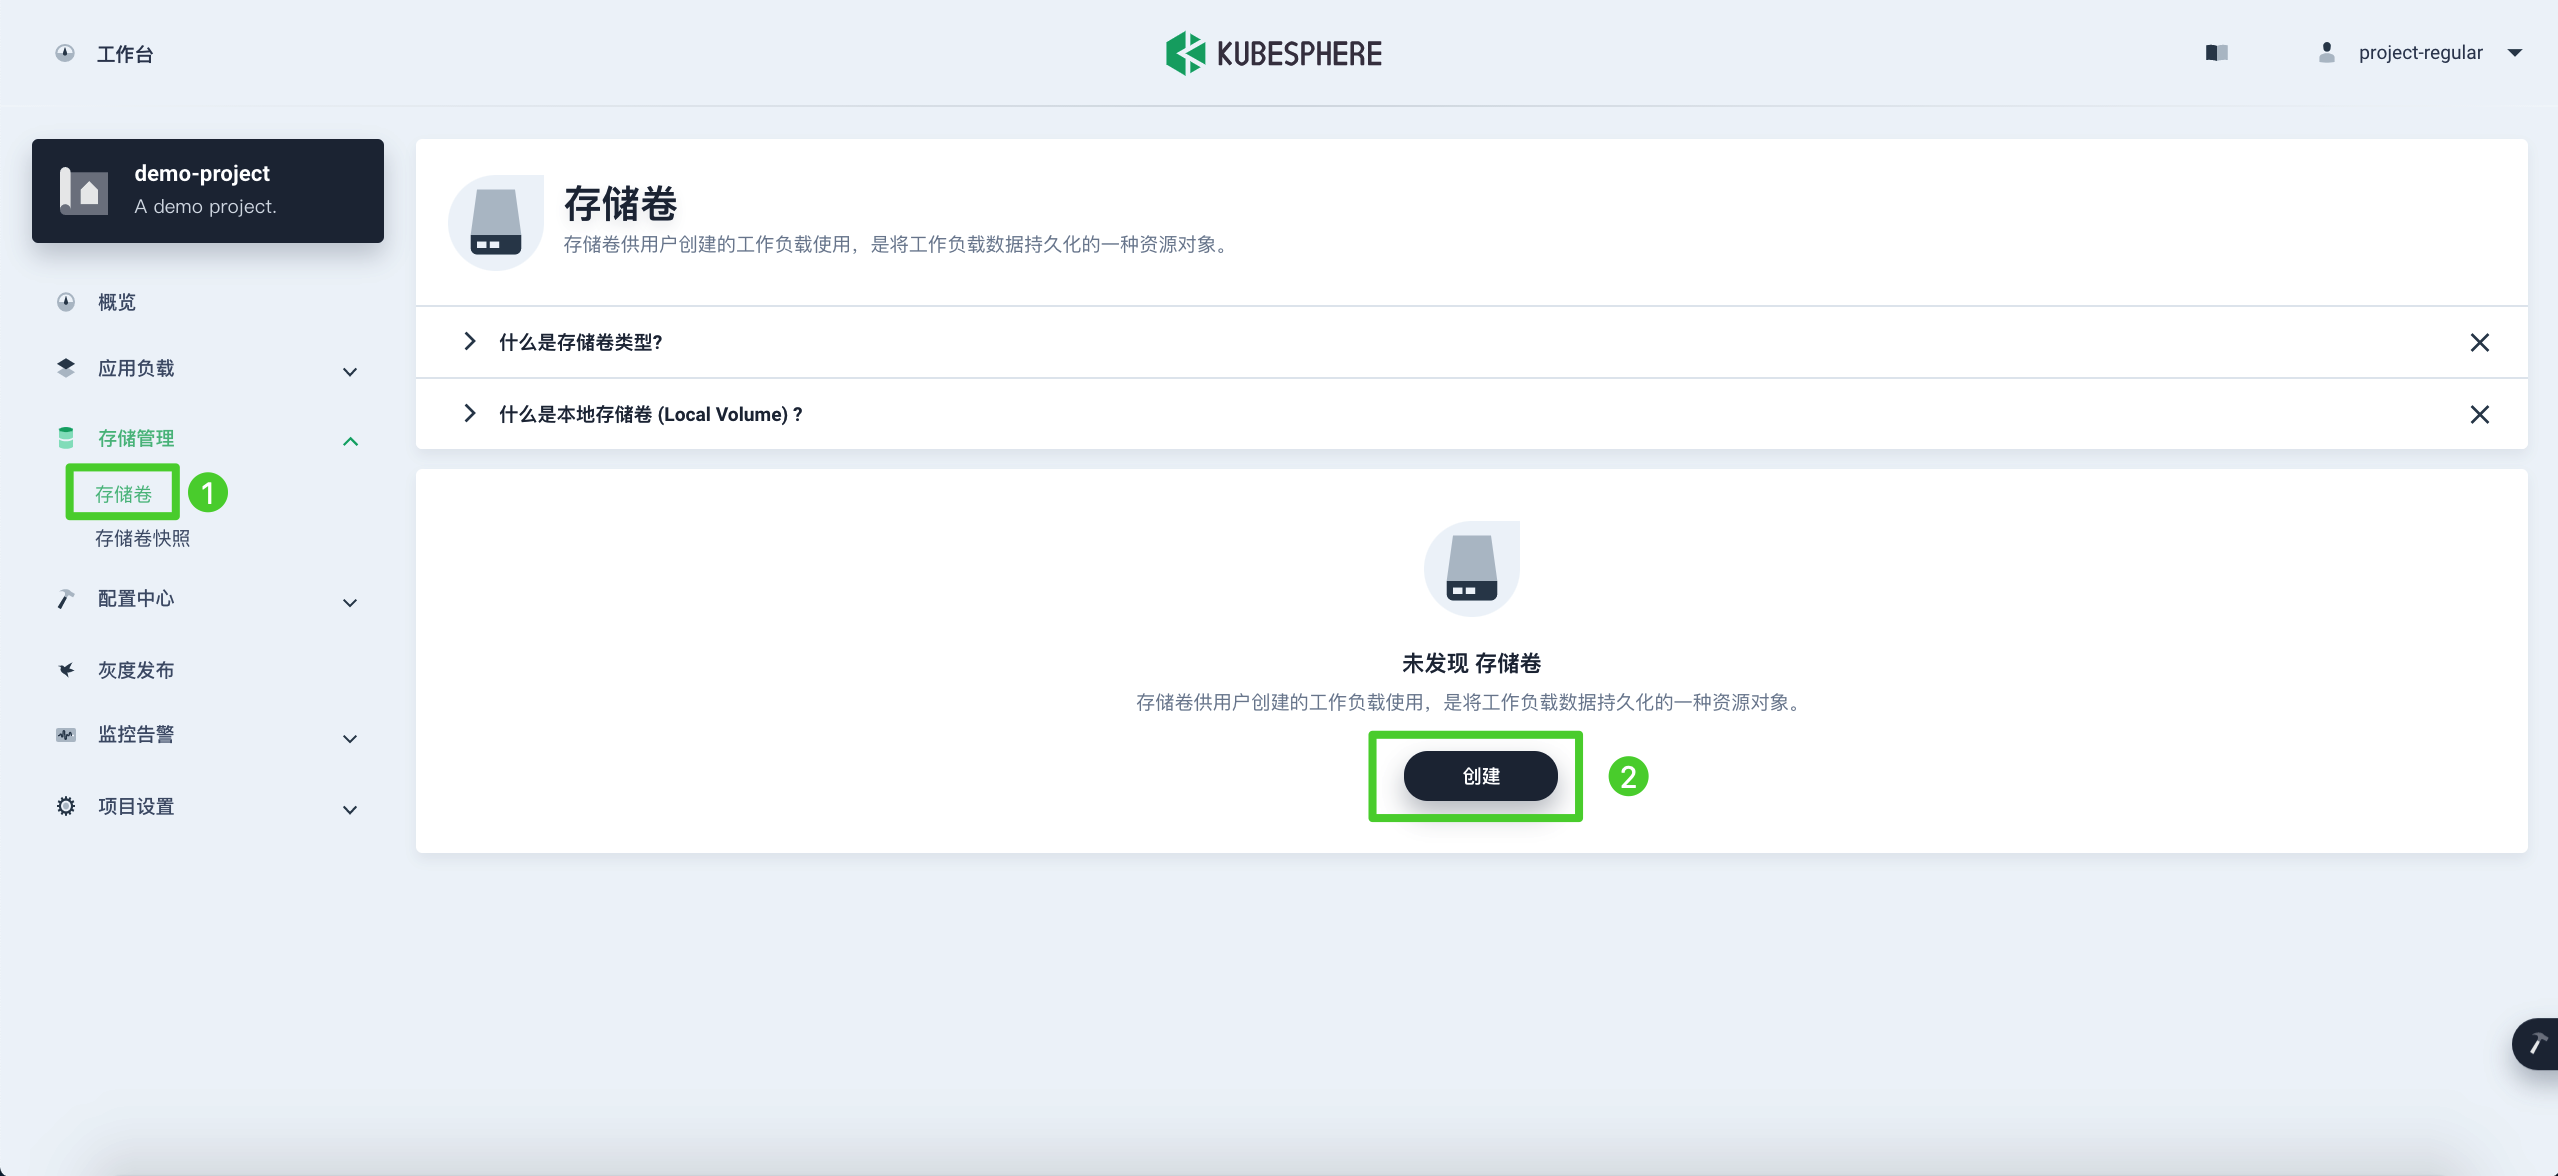Dismiss the 什么是存储卷类型 help tip
Screen dimensions: 2558x1176
(2479, 343)
